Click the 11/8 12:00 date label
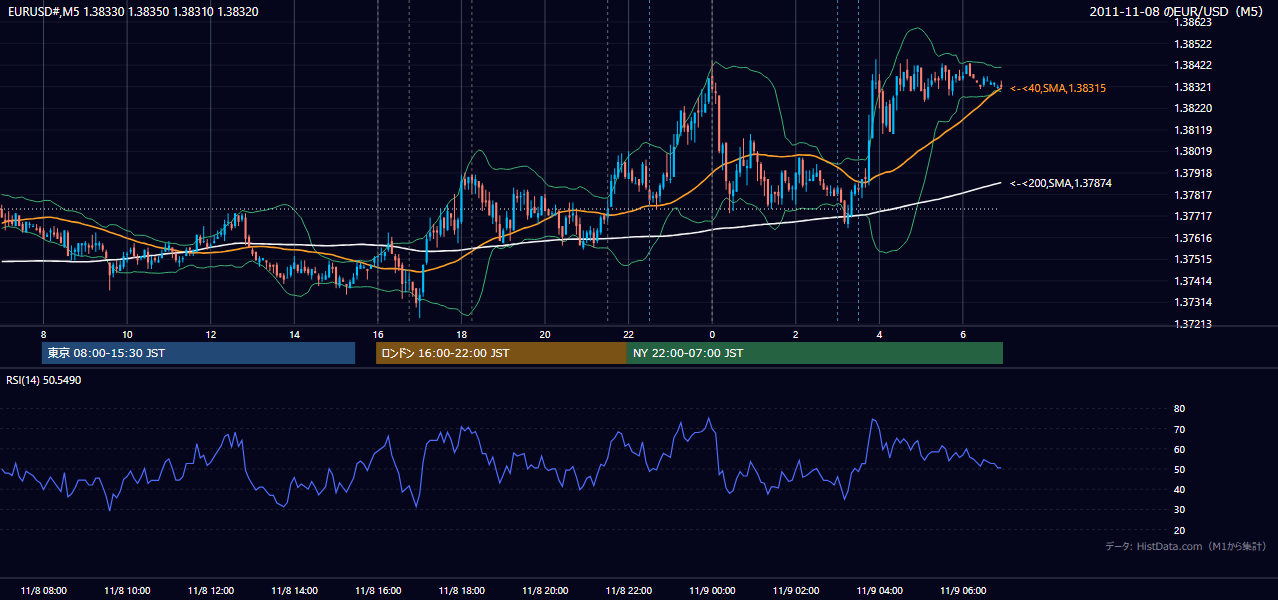This screenshot has width=1278, height=600. click(210, 591)
